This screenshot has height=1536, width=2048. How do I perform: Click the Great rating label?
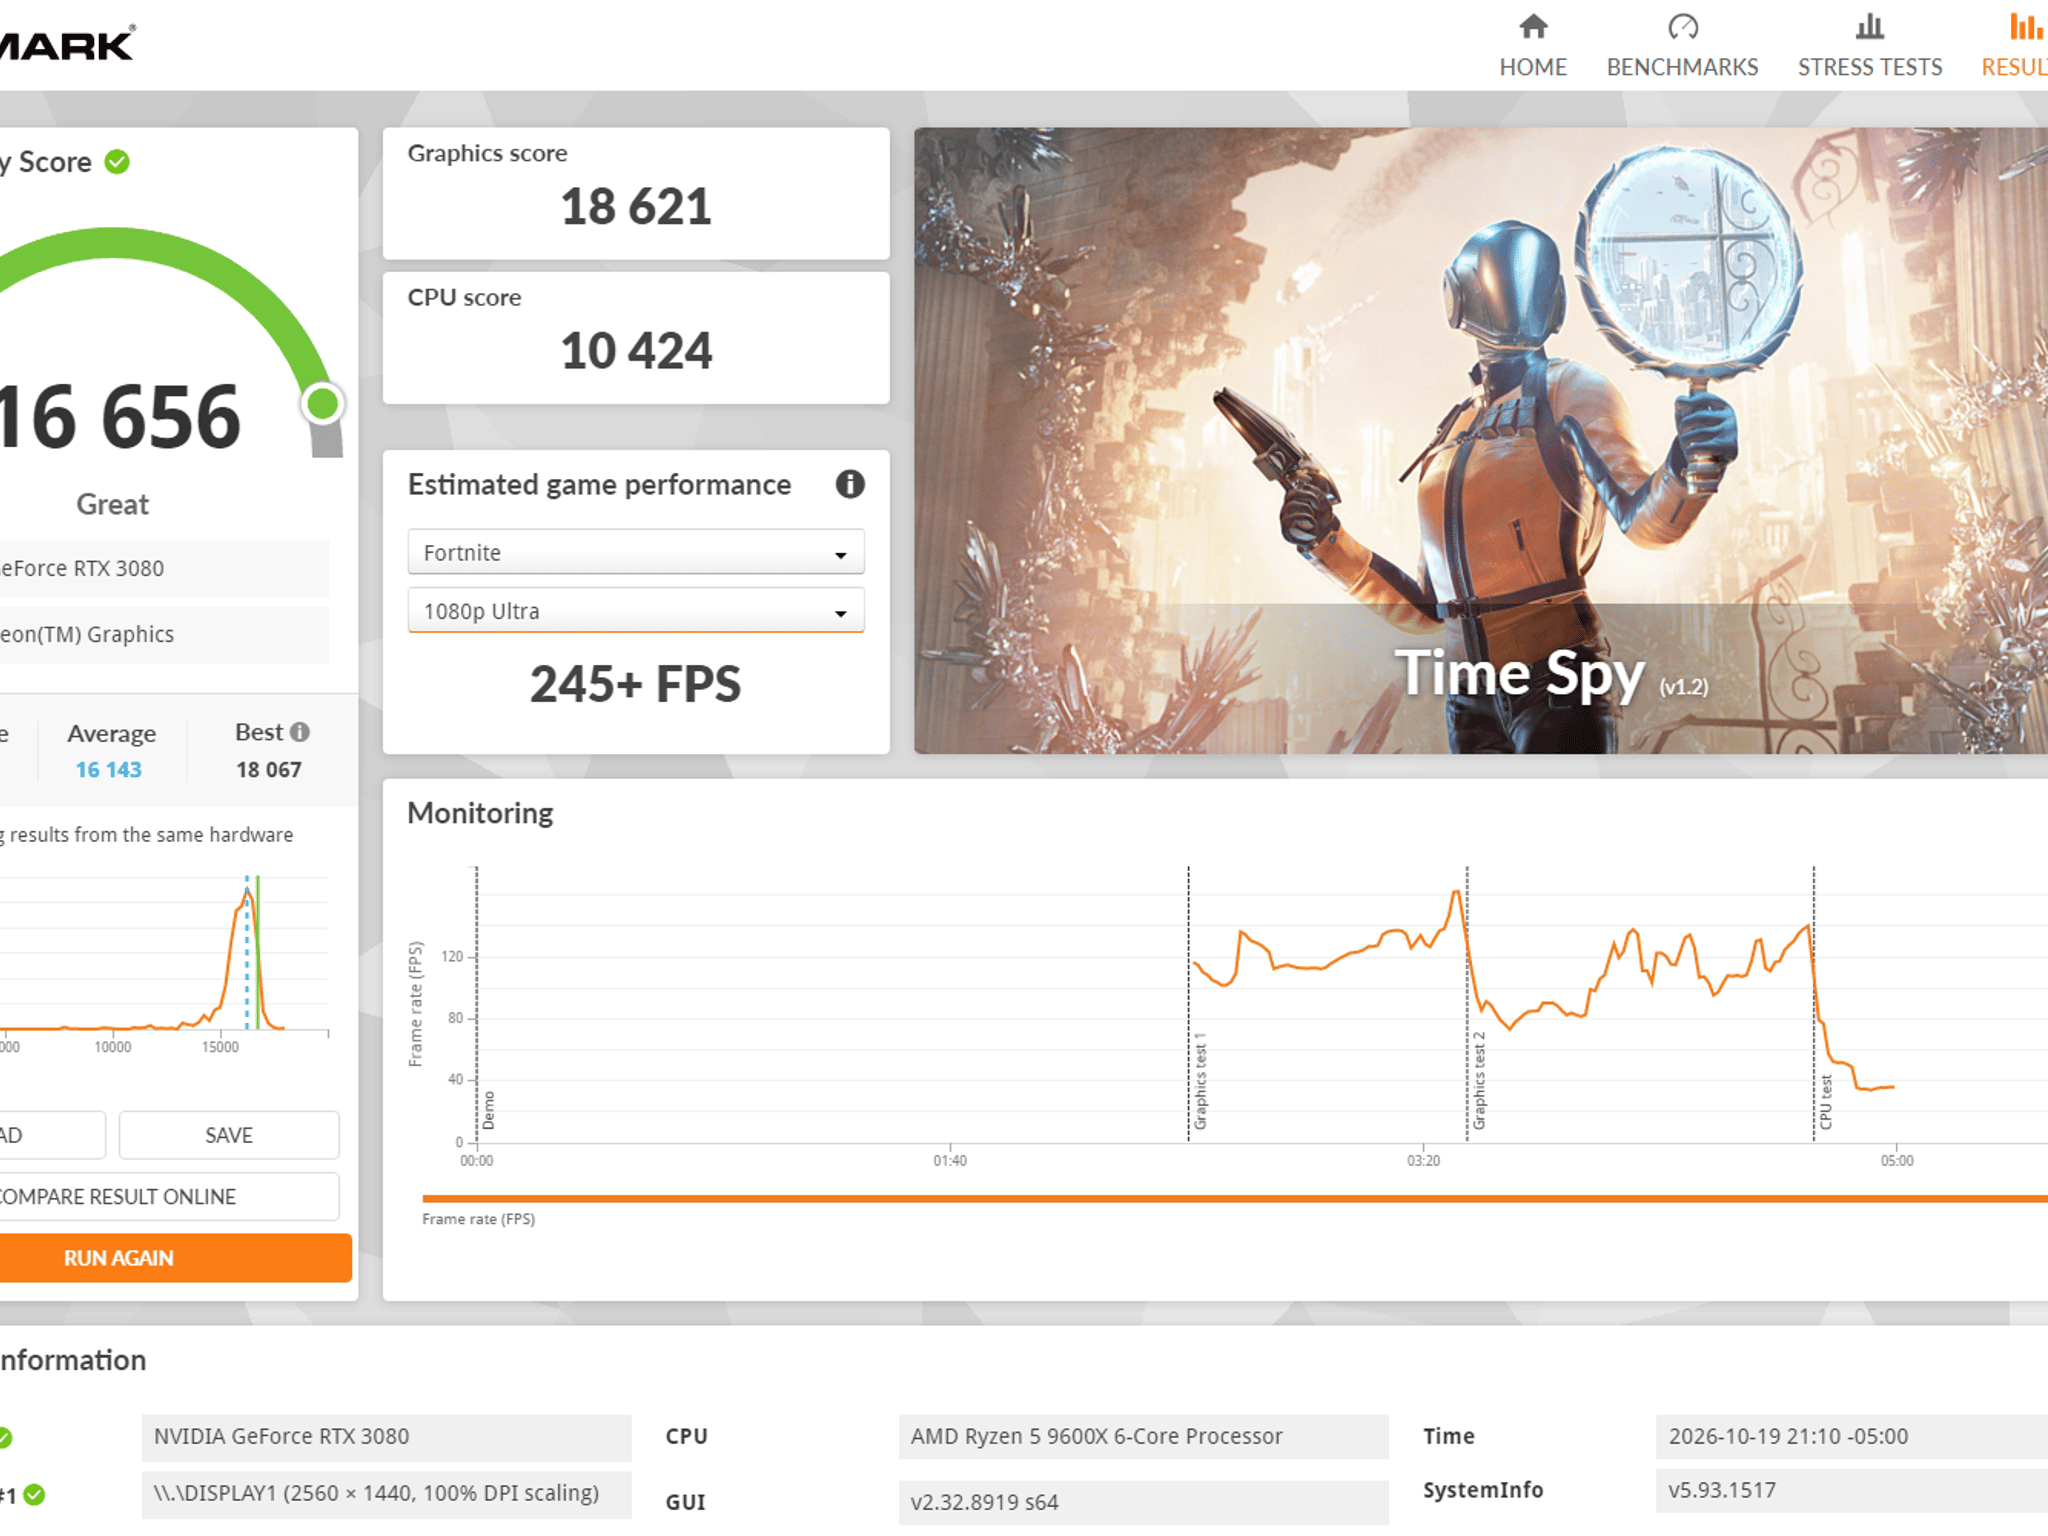click(x=112, y=504)
